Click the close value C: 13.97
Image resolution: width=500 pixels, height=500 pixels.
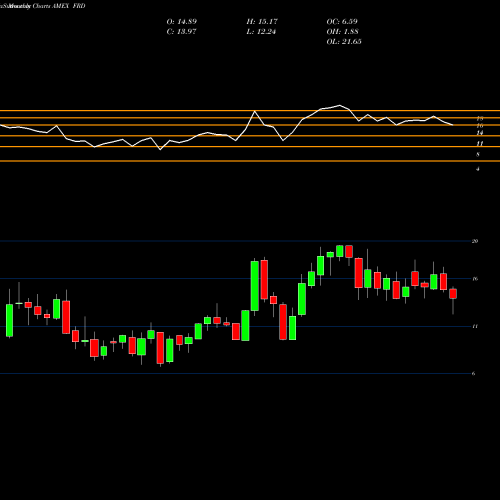click(181, 32)
